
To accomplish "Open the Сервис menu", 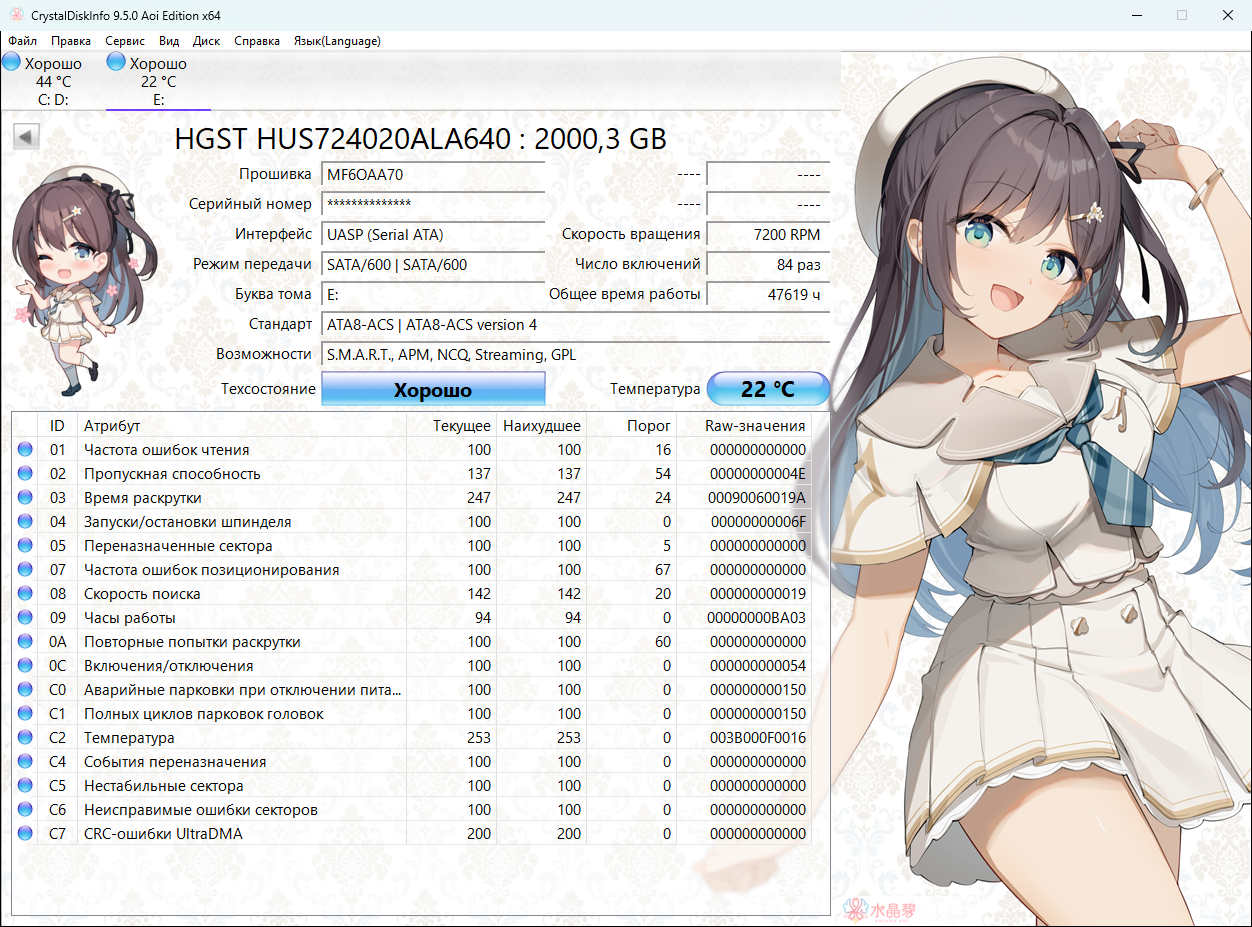I will [125, 41].
